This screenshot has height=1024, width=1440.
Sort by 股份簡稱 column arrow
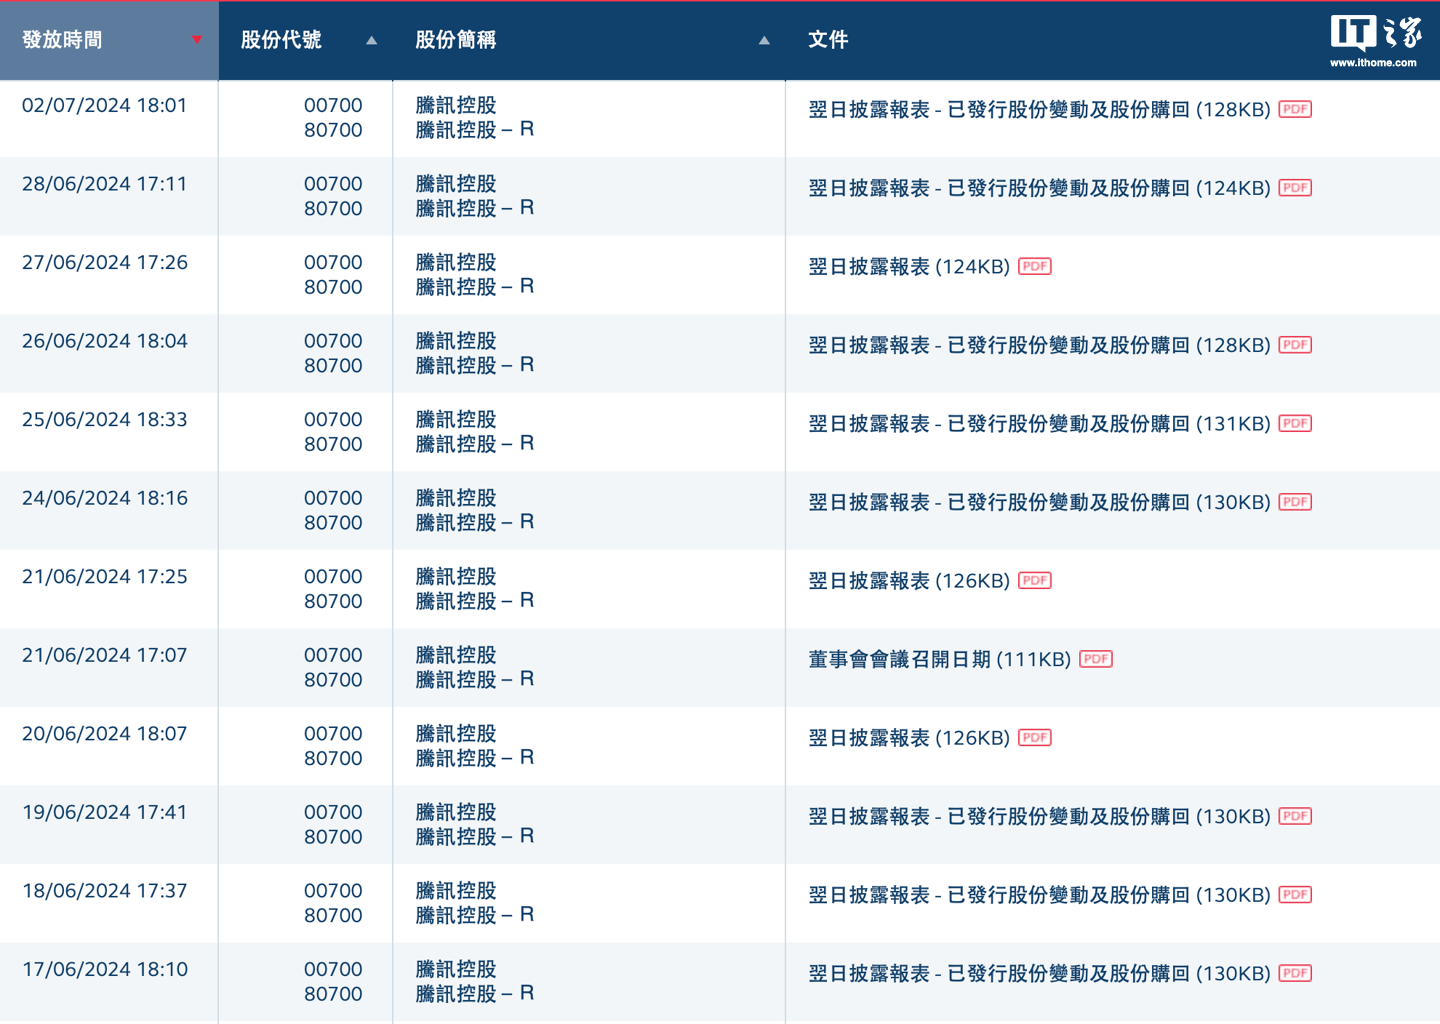(764, 41)
